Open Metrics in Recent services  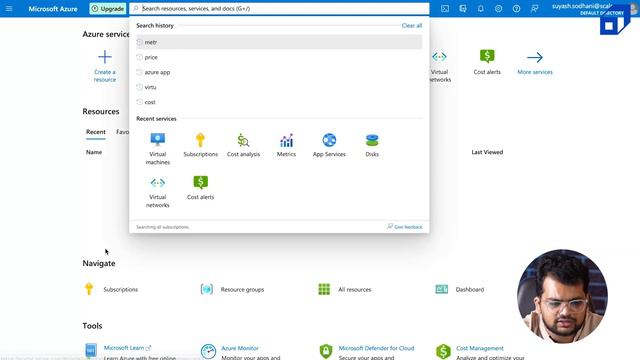(x=286, y=145)
